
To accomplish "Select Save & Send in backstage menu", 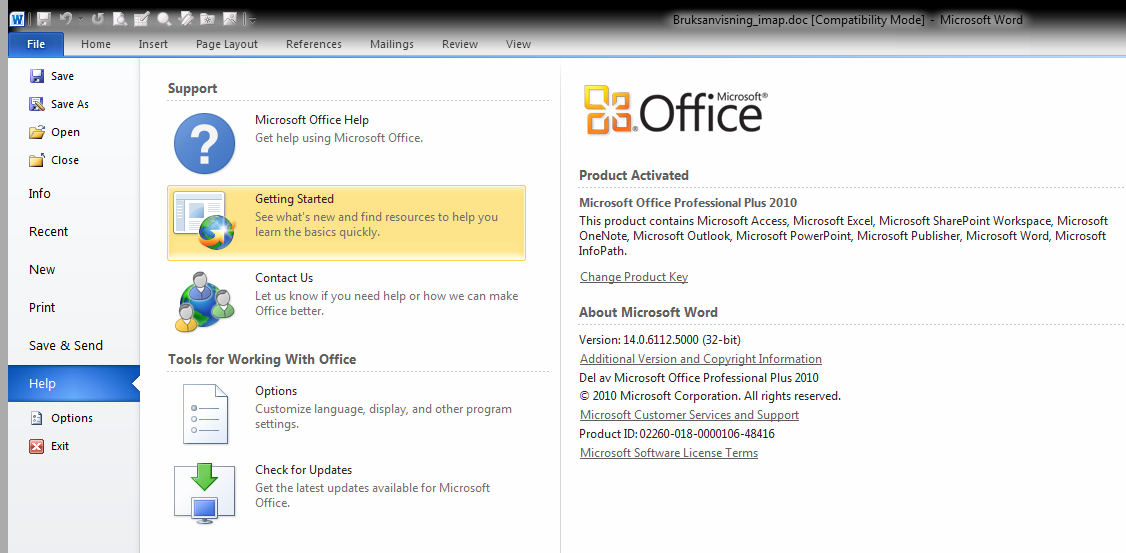I will point(66,346).
